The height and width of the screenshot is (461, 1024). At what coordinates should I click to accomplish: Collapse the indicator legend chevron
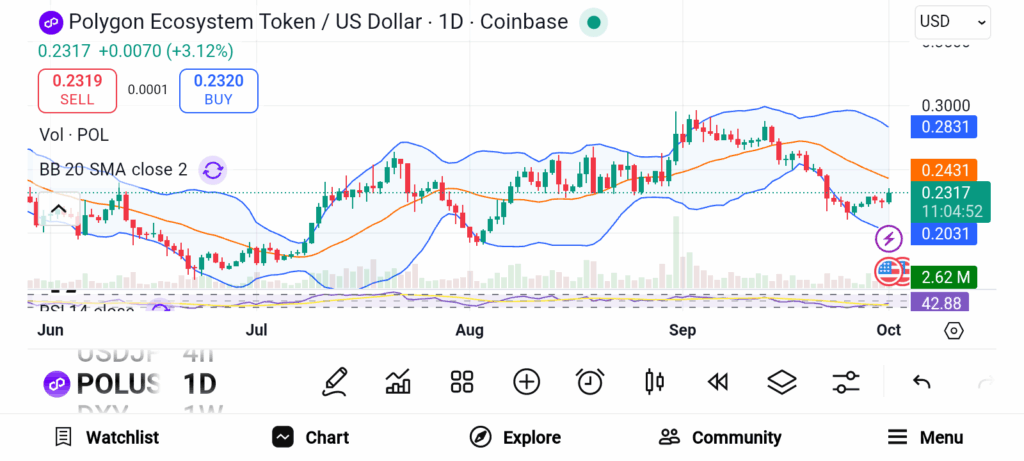pyautogui.click(x=57, y=209)
